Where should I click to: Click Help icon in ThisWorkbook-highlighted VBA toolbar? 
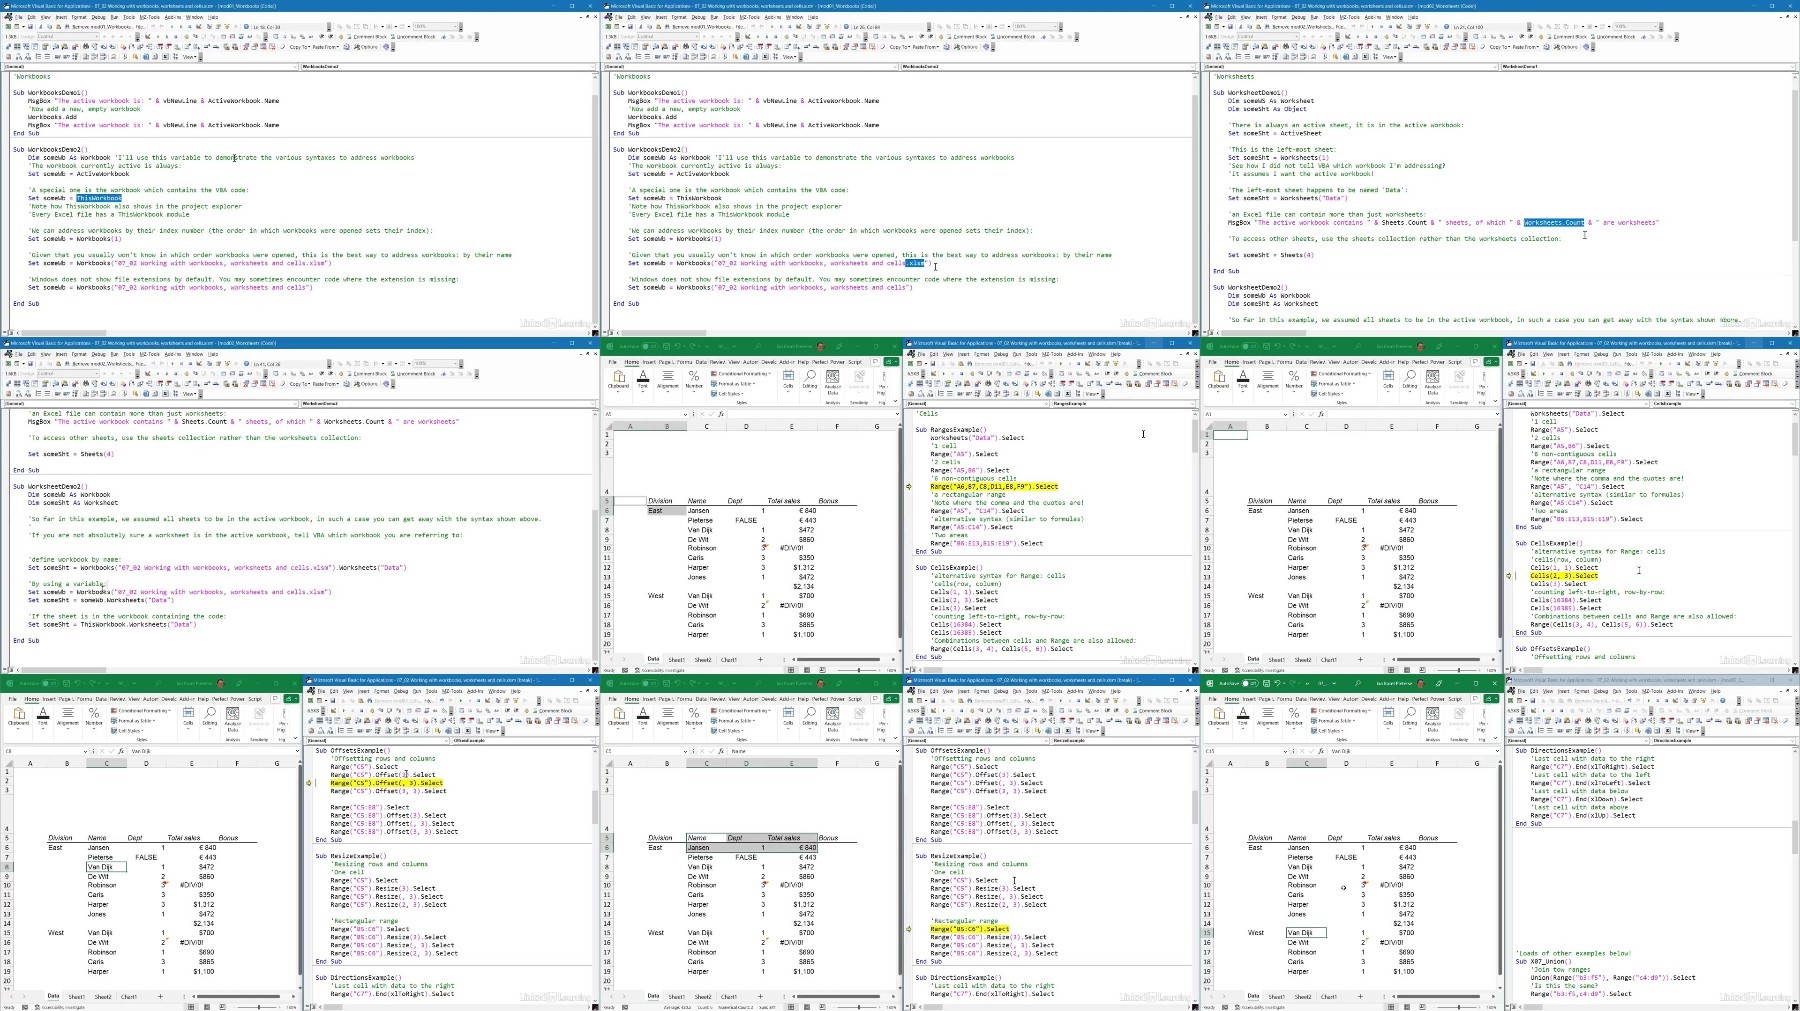click(246, 27)
